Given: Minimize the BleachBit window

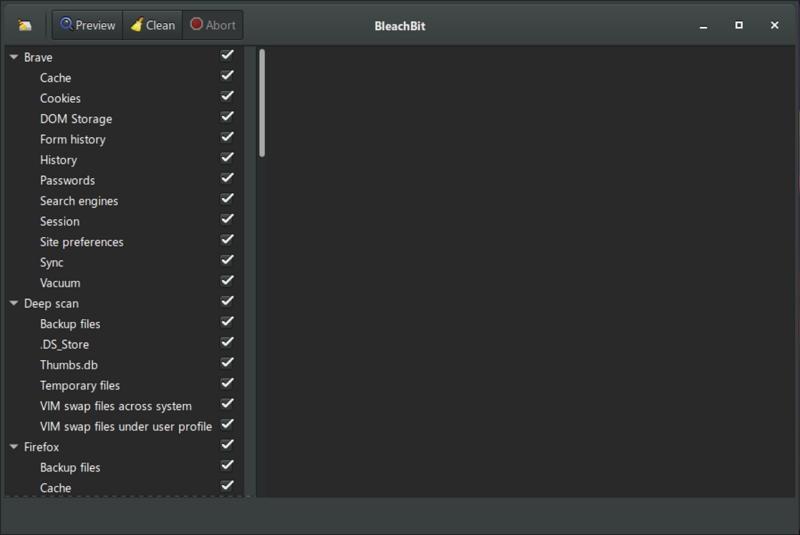Looking at the screenshot, I should (702, 25).
